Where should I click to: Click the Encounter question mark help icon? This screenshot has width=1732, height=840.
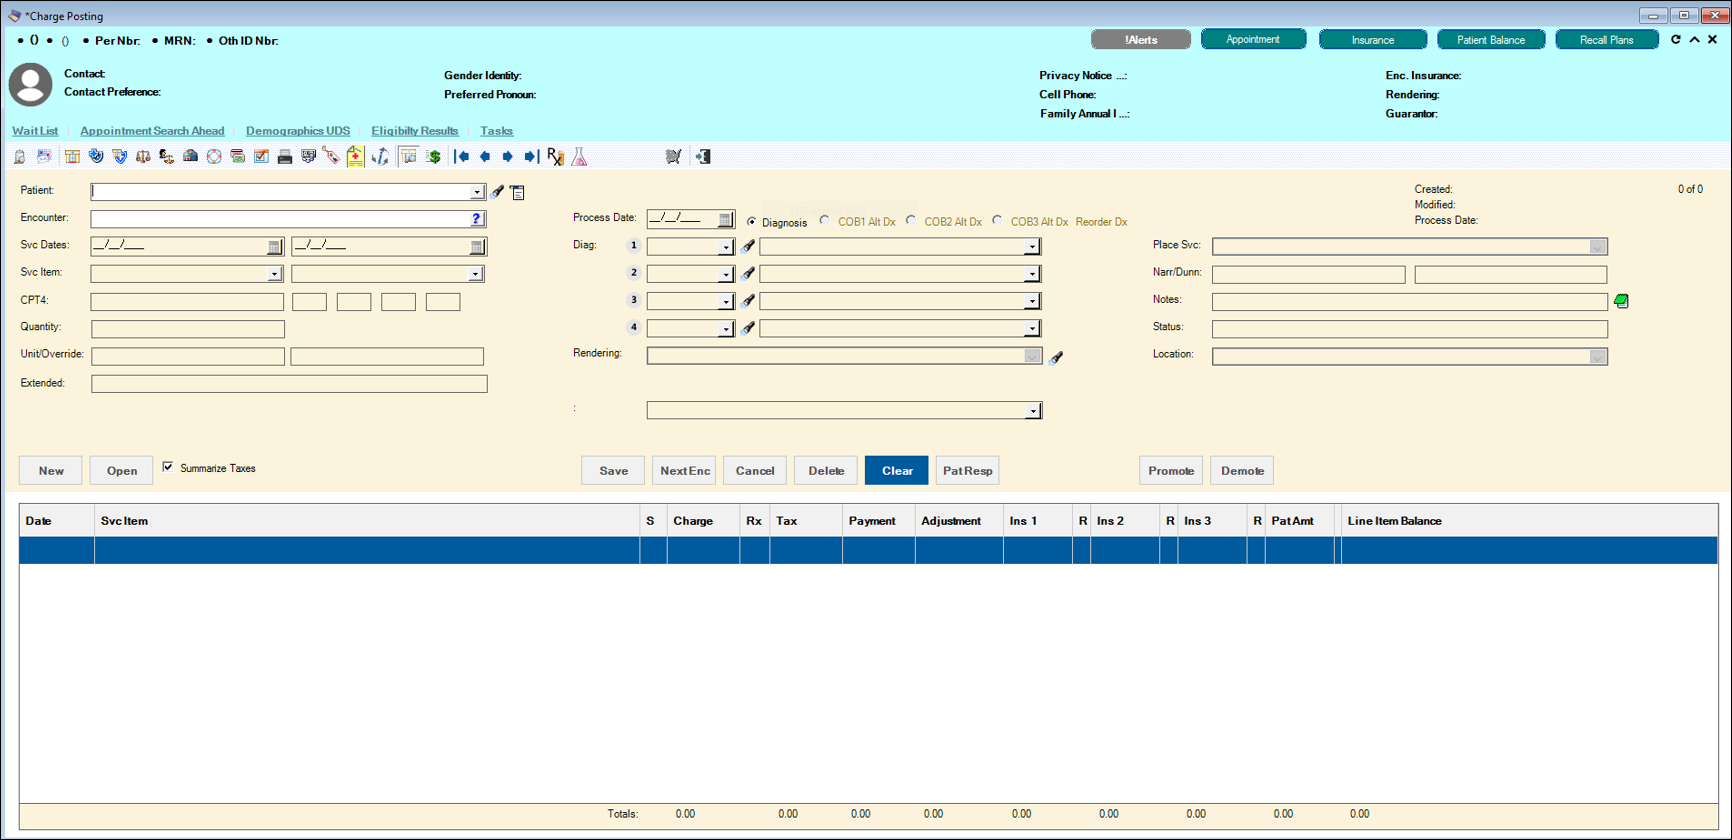click(x=477, y=218)
